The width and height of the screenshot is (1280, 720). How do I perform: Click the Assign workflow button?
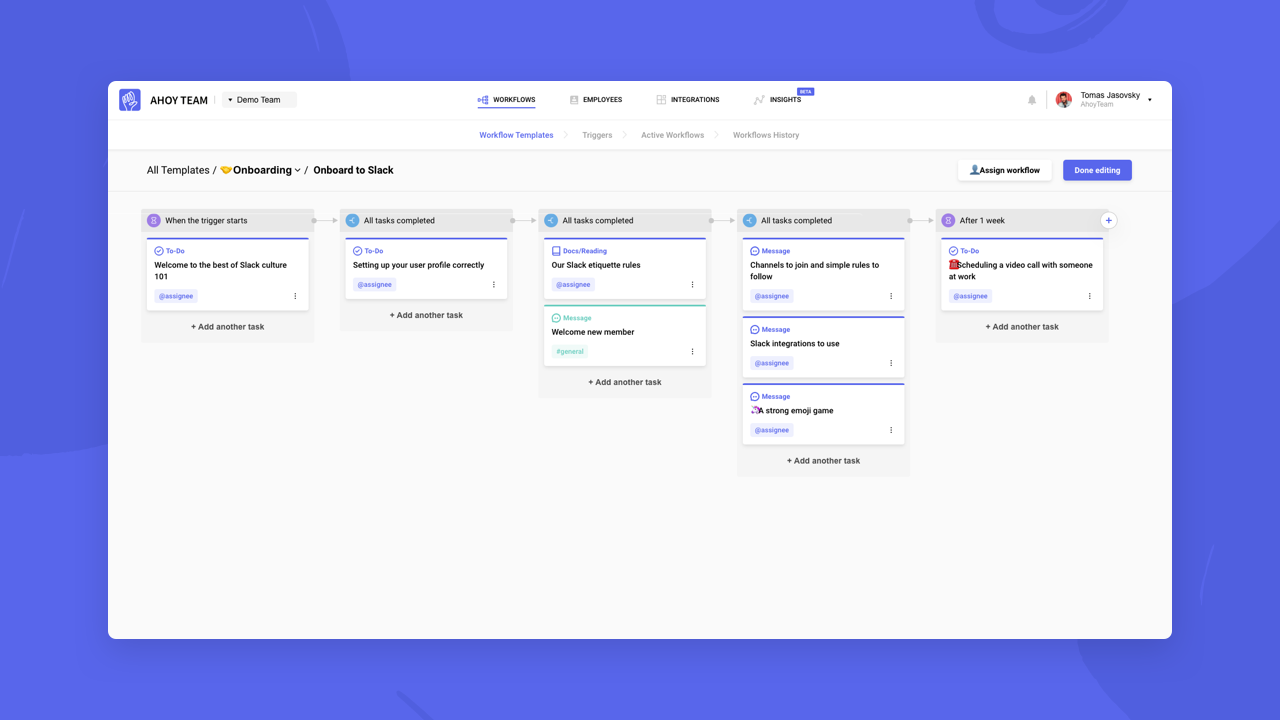(1005, 170)
